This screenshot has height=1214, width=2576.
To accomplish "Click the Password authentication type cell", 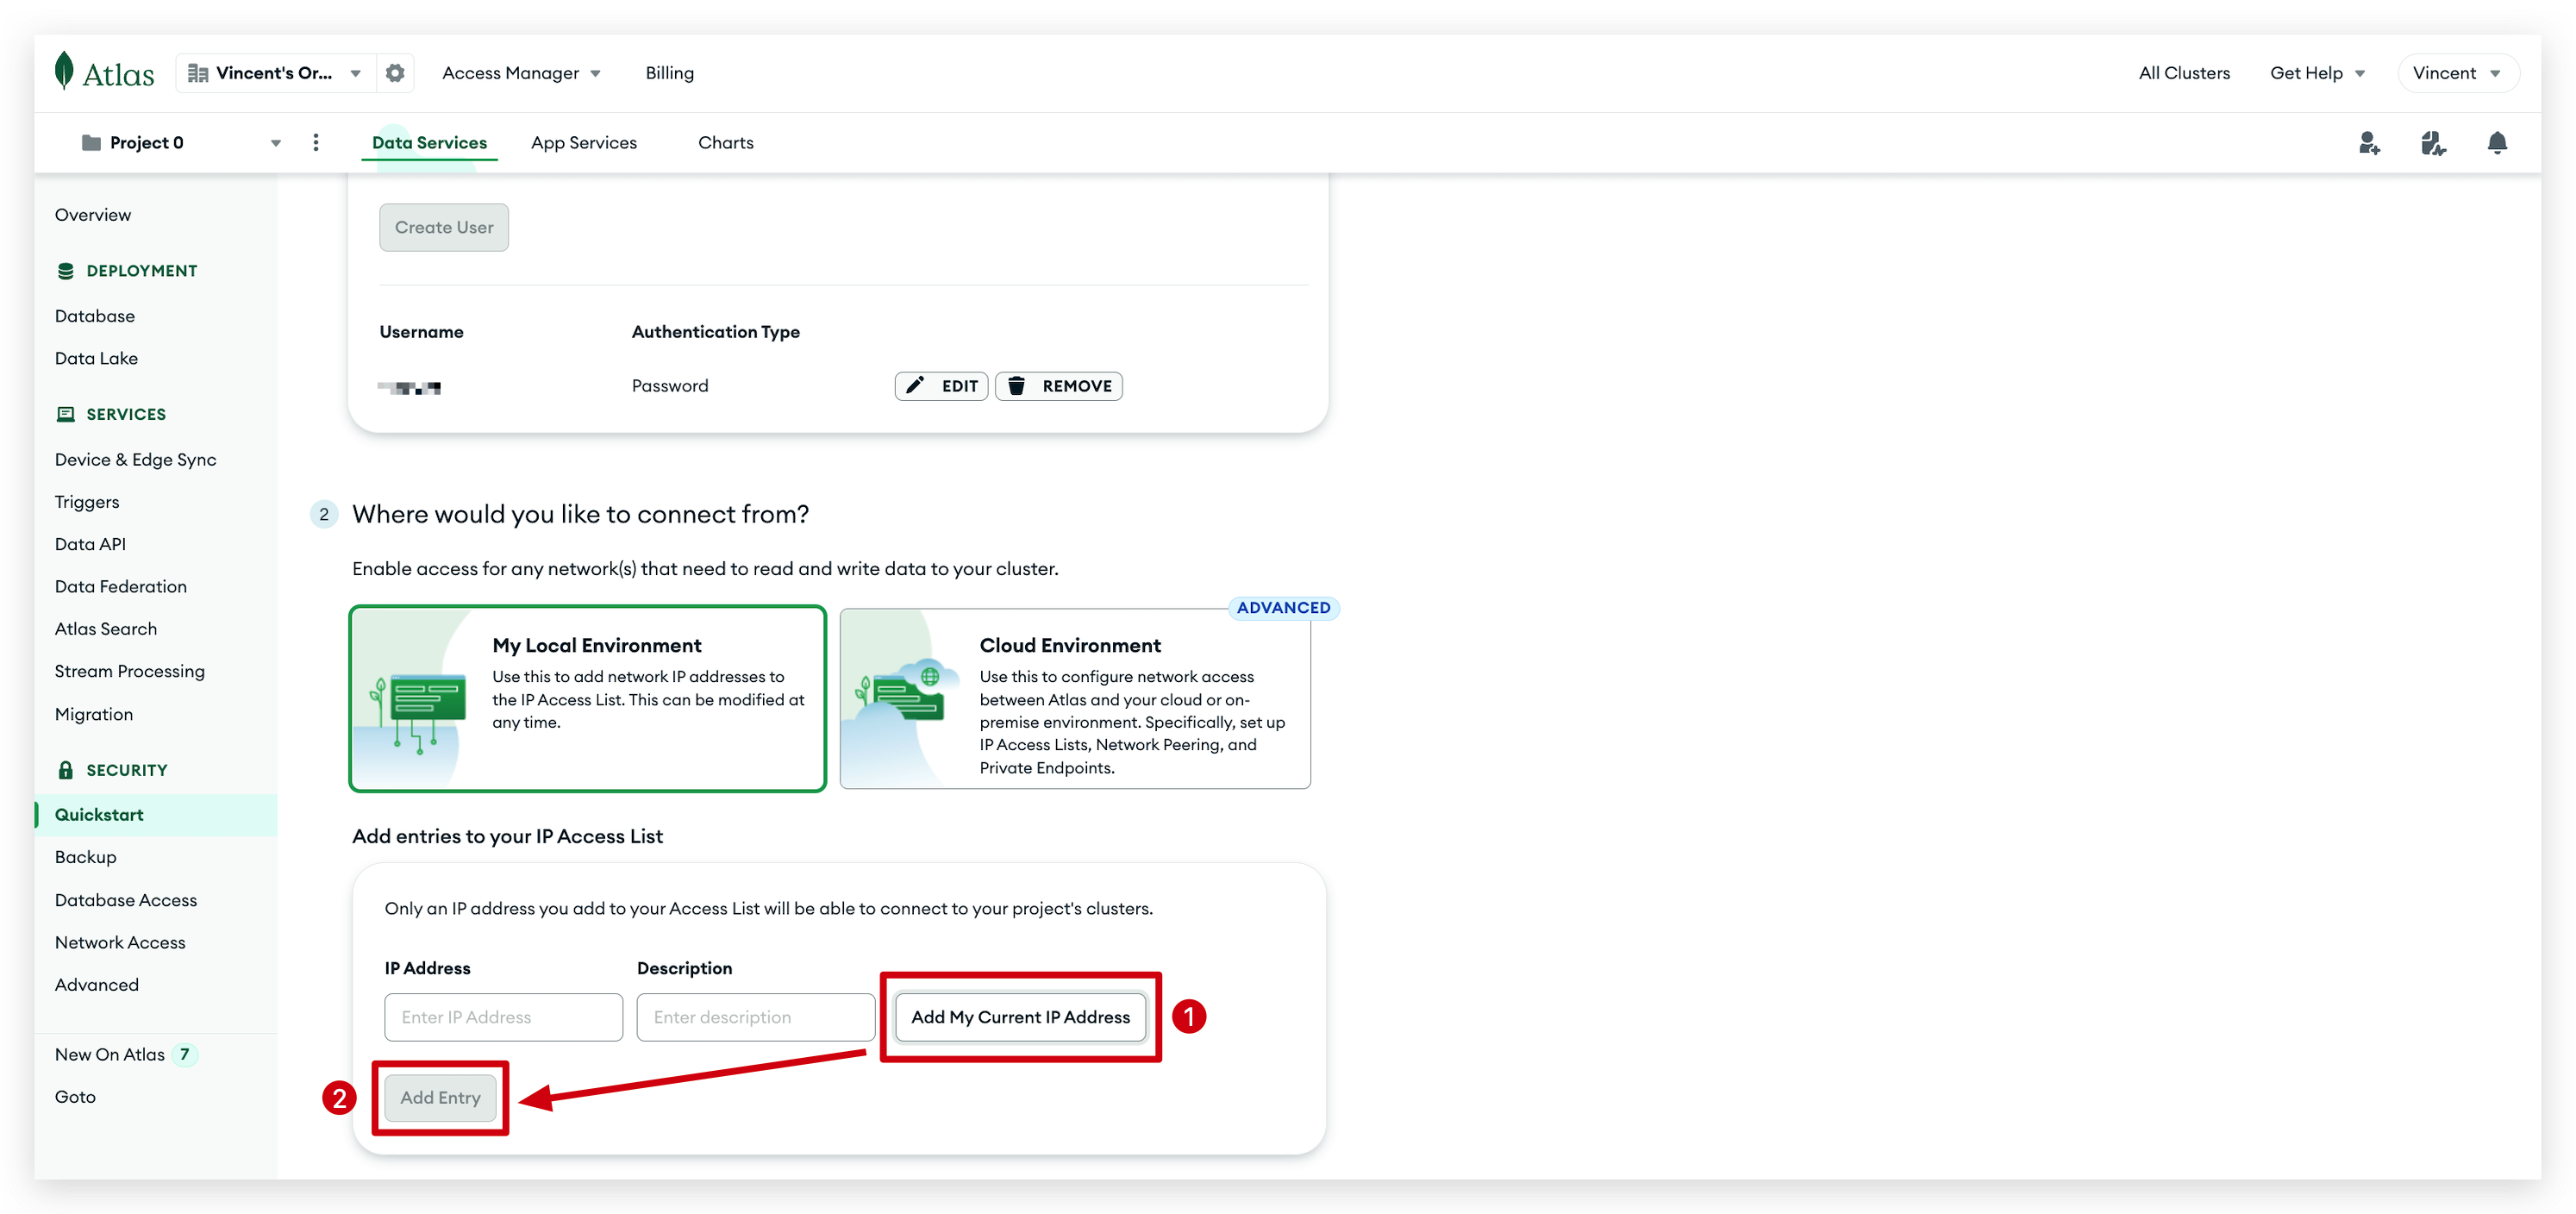I will [669, 386].
